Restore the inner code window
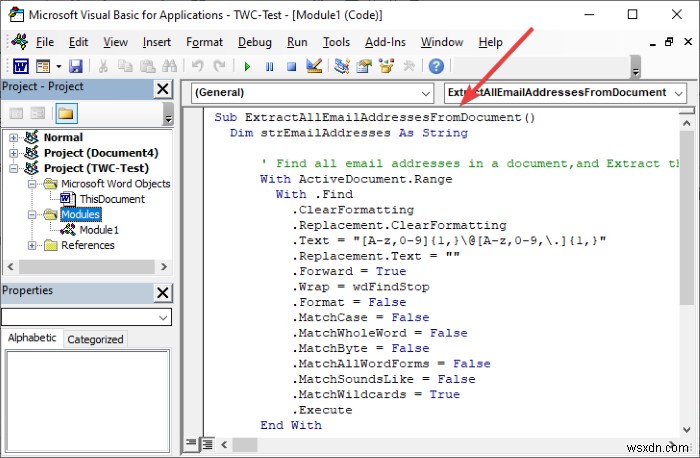The height and width of the screenshot is (458, 700). [x=669, y=42]
